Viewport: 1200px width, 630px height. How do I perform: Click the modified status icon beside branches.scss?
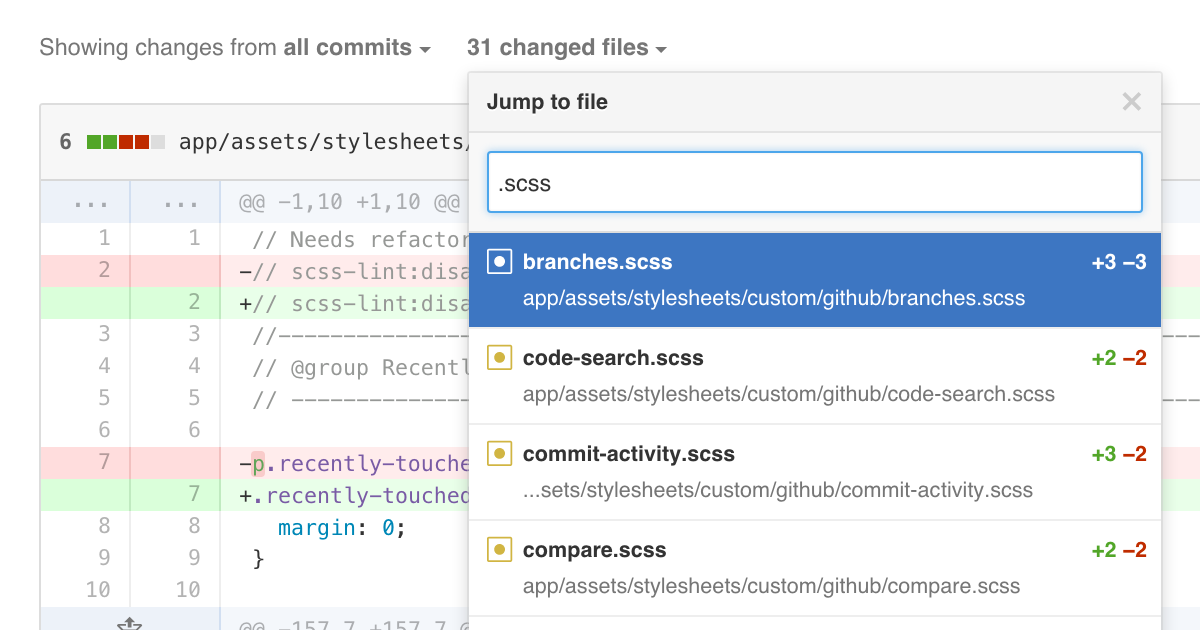coord(499,261)
